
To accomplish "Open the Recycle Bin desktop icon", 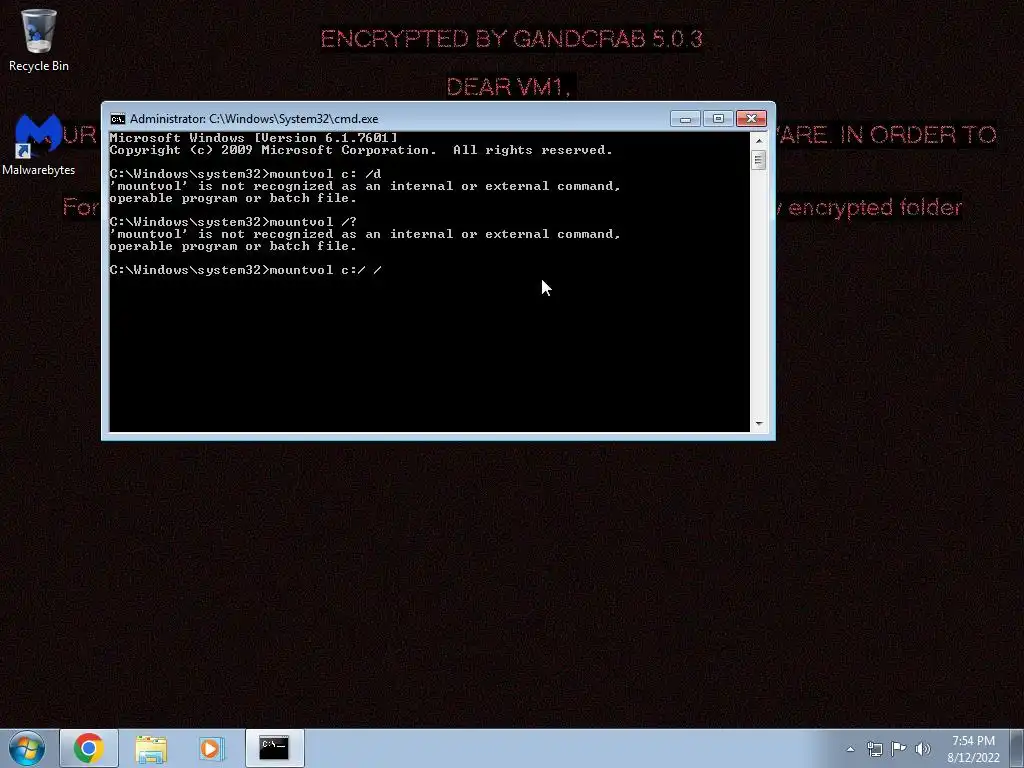I will (x=39, y=39).
